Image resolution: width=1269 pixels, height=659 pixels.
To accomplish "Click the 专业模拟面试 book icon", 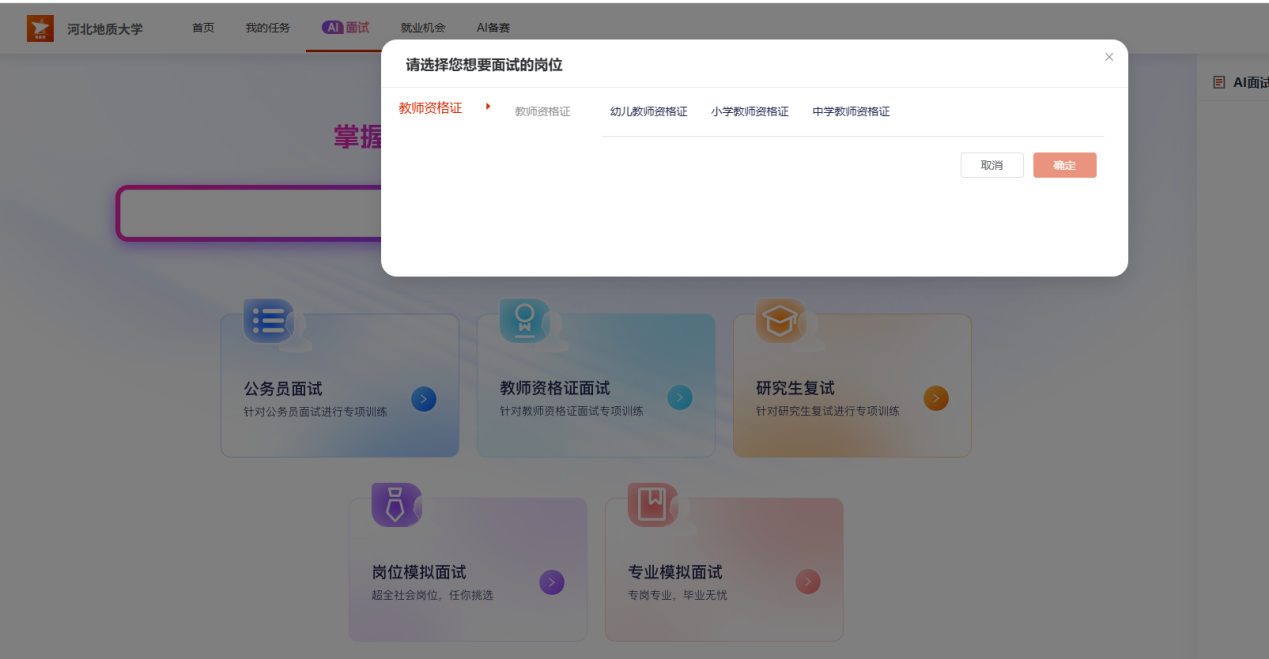I will click(652, 505).
